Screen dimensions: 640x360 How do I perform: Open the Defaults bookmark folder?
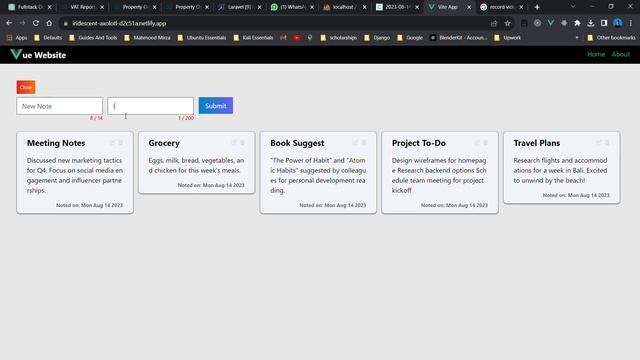pos(48,38)
